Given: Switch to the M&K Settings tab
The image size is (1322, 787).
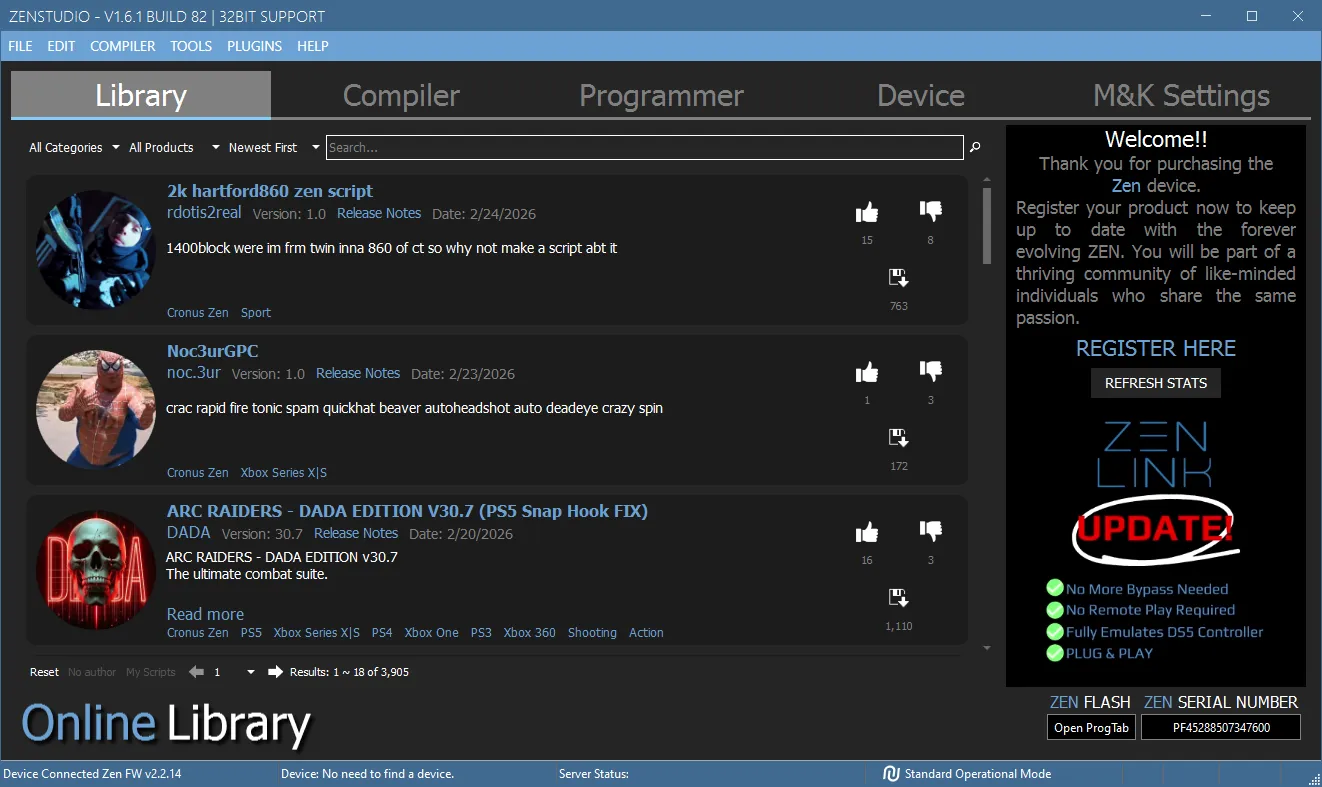Looking at the screenshot, I should pyautogui.click(x=1181, y=95).
